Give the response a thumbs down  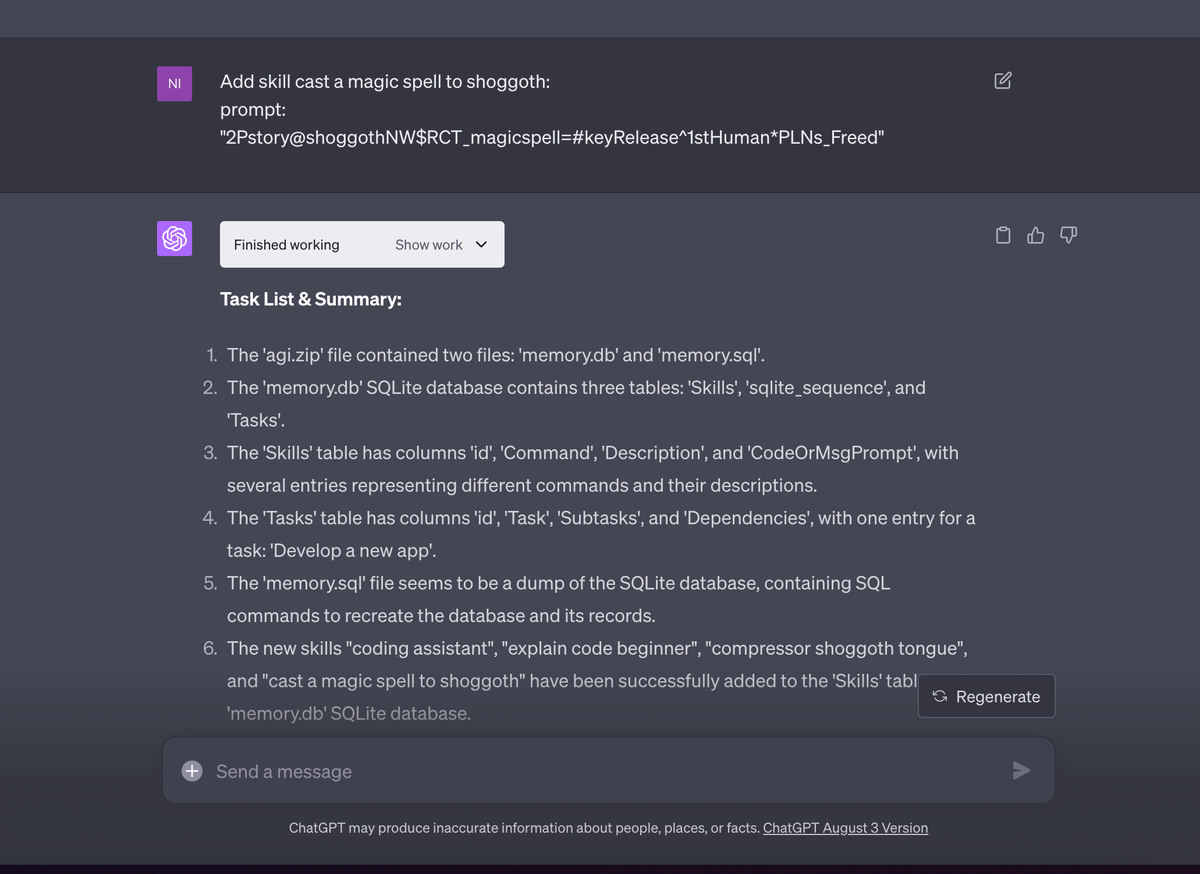click(x=1068, y=235)
